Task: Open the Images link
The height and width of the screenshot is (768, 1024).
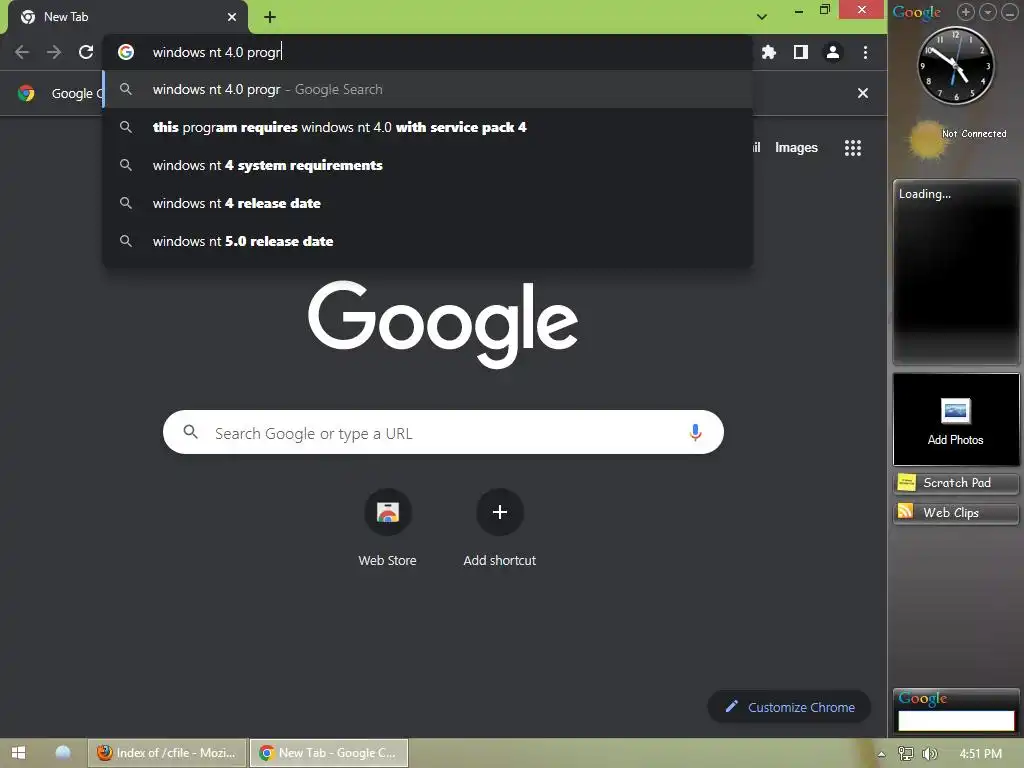Action: point(796,148)
